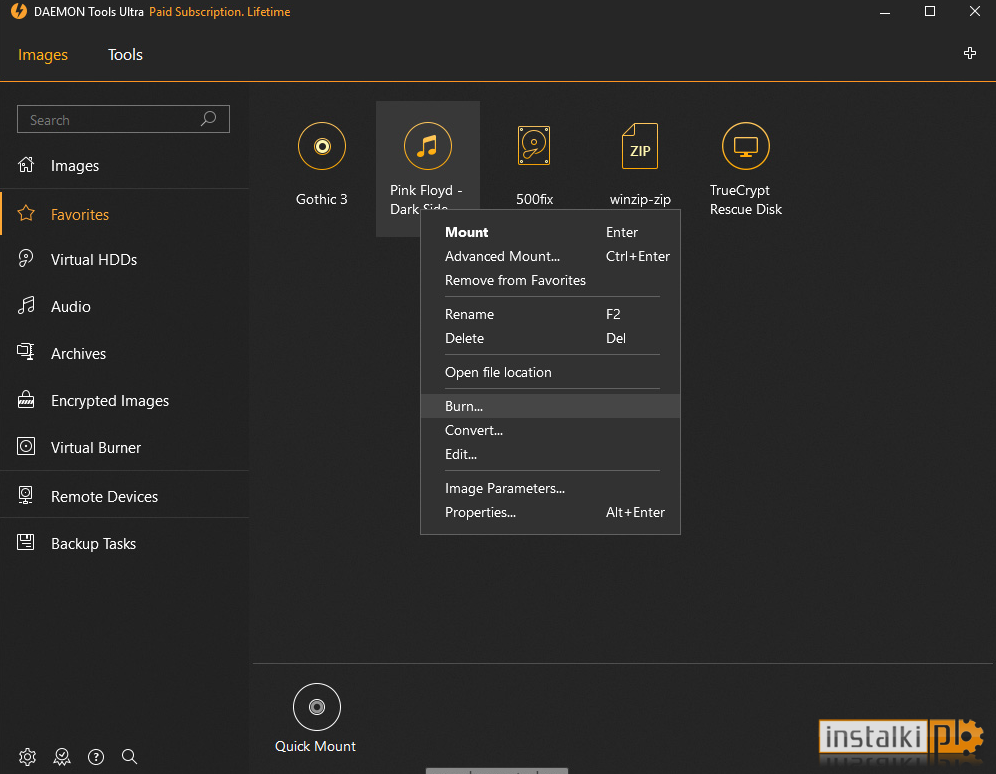Open the license ribbon badge icon
Screen dimensions: 996x774
[x=62, y=756]
